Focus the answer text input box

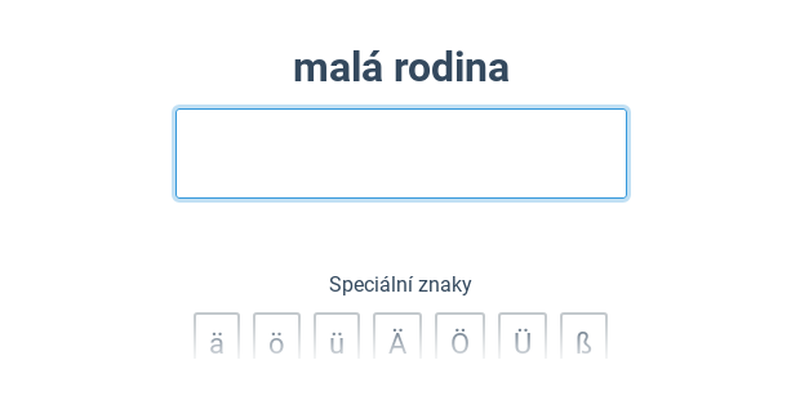coord(401,154)
